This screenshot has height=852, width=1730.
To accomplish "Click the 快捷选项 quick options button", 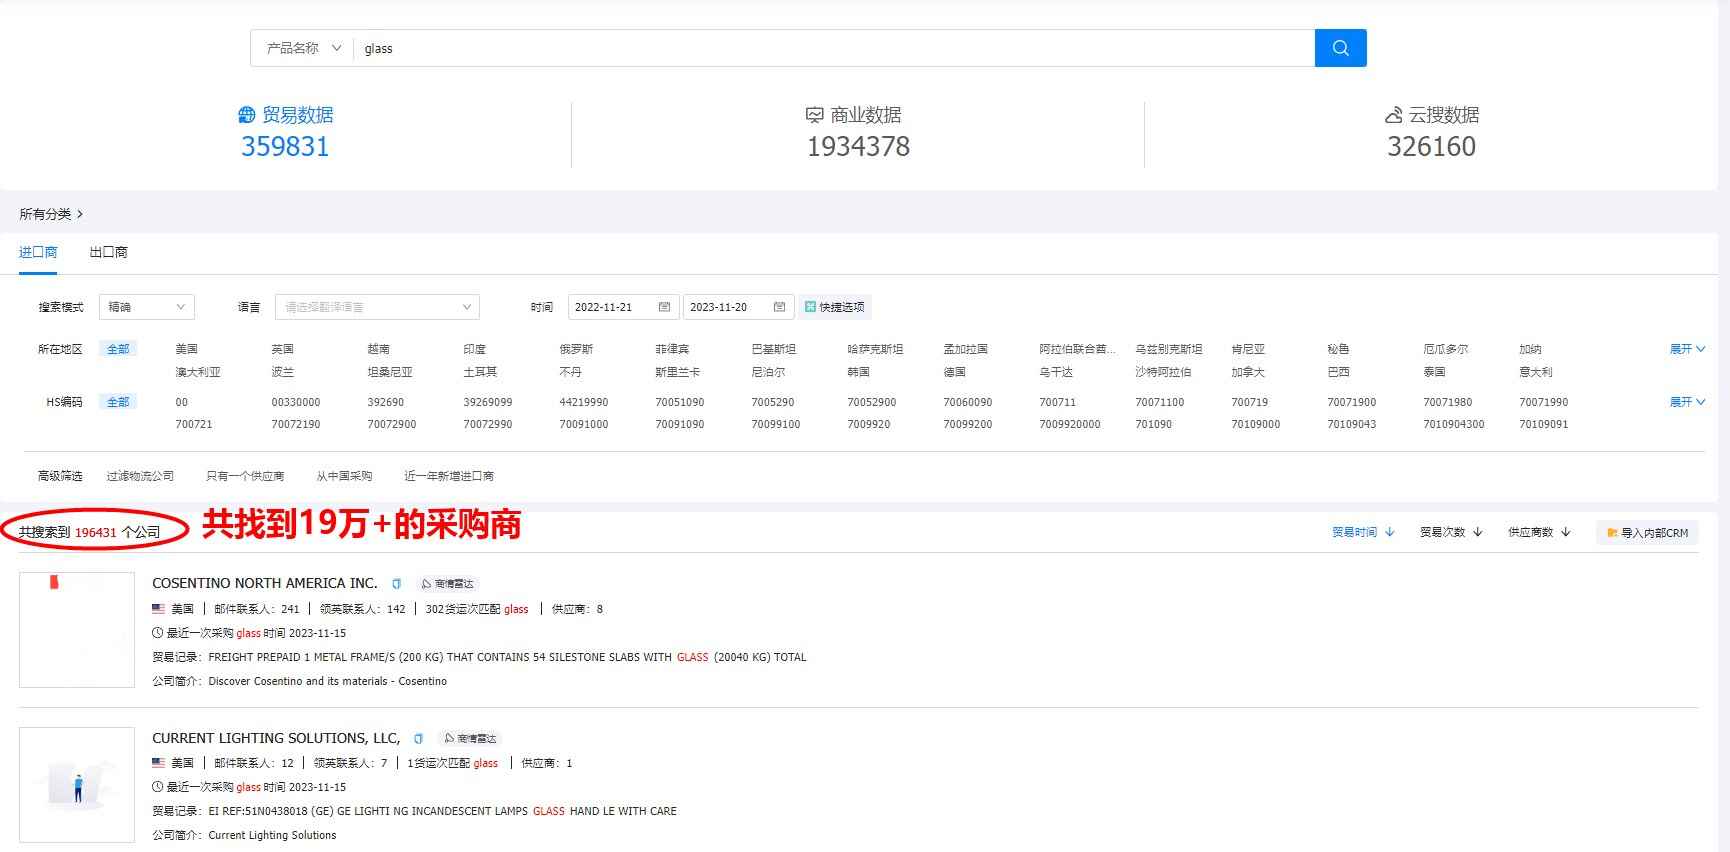I will (x=834, y=307).
